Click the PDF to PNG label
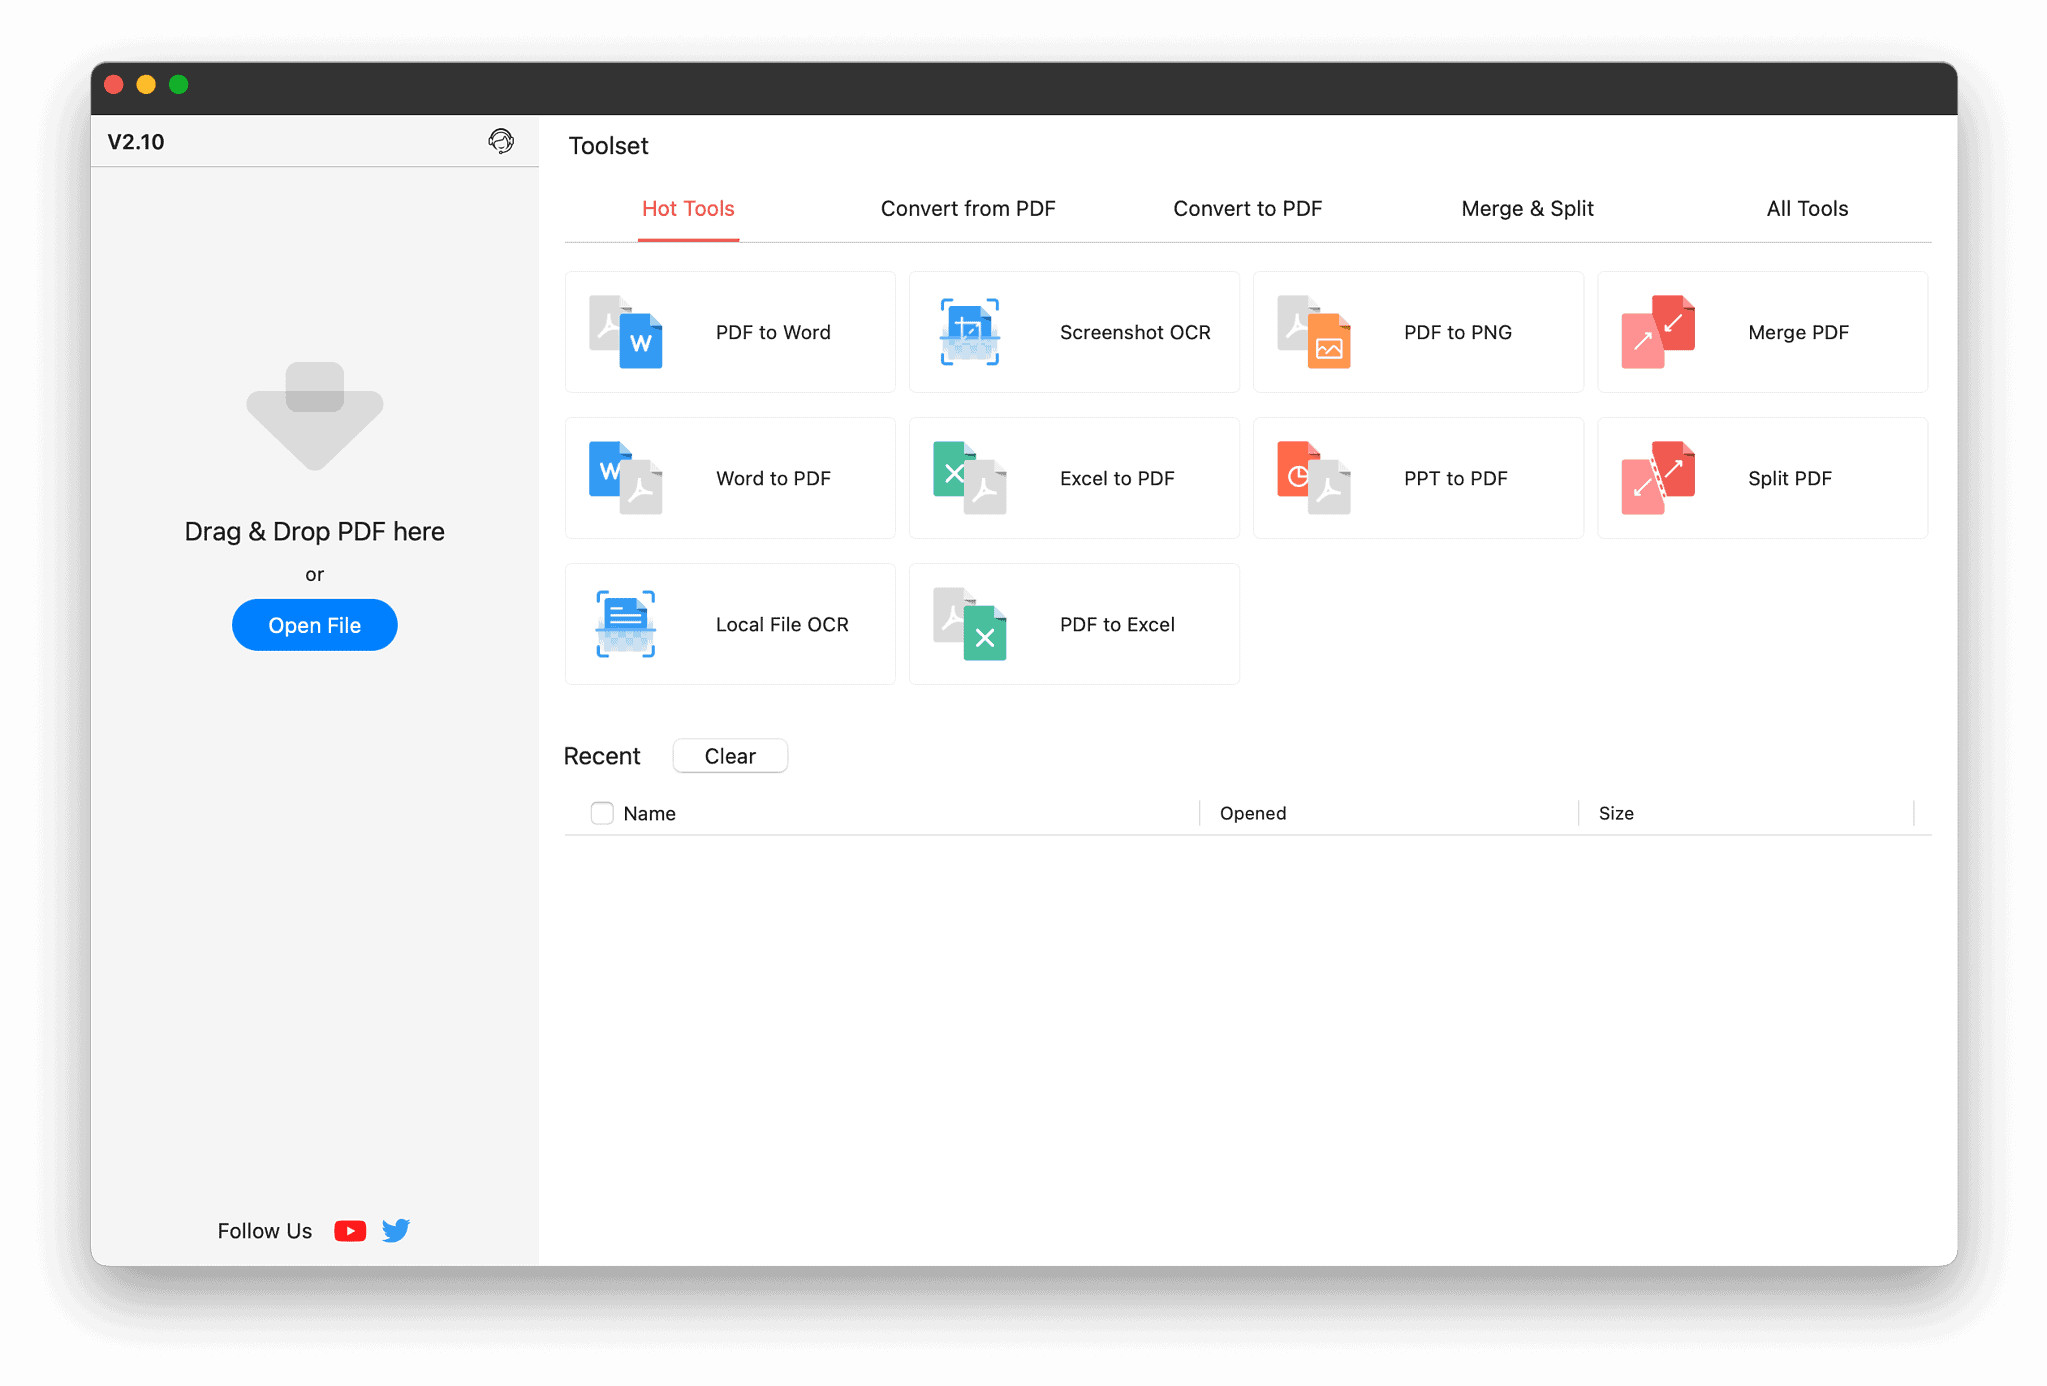The width and height of the screenshot is (2047, 1386). (1458, 332)
